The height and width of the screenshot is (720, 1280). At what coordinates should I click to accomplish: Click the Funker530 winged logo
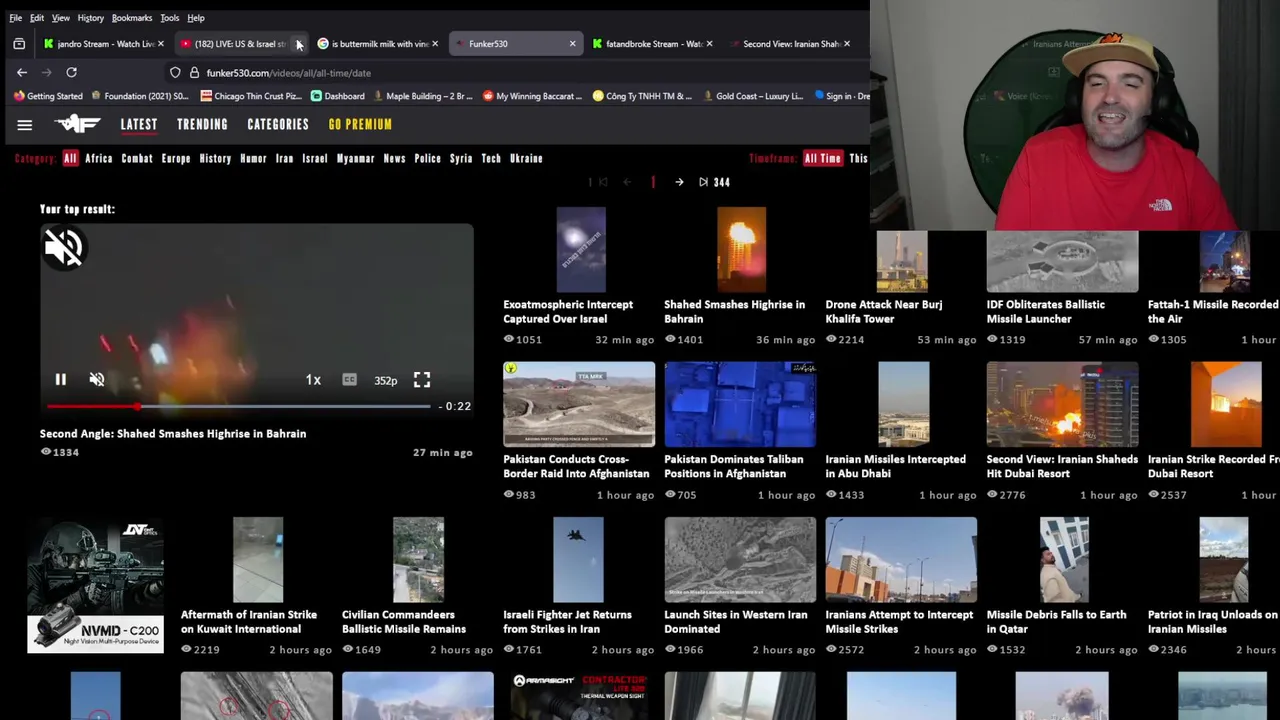pos(77,124)
